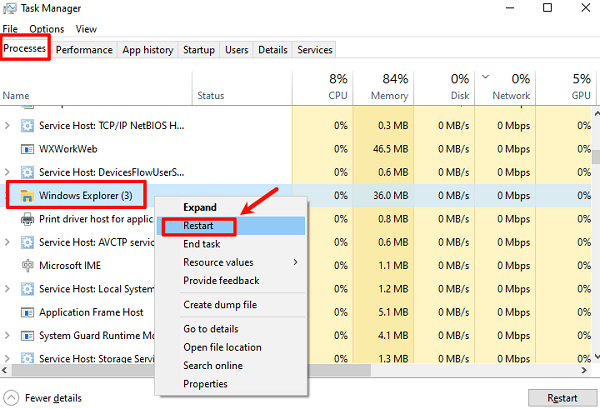Screen dimensions: 600x409
Task: Switch to the Users tab
Action: point(236,50)
